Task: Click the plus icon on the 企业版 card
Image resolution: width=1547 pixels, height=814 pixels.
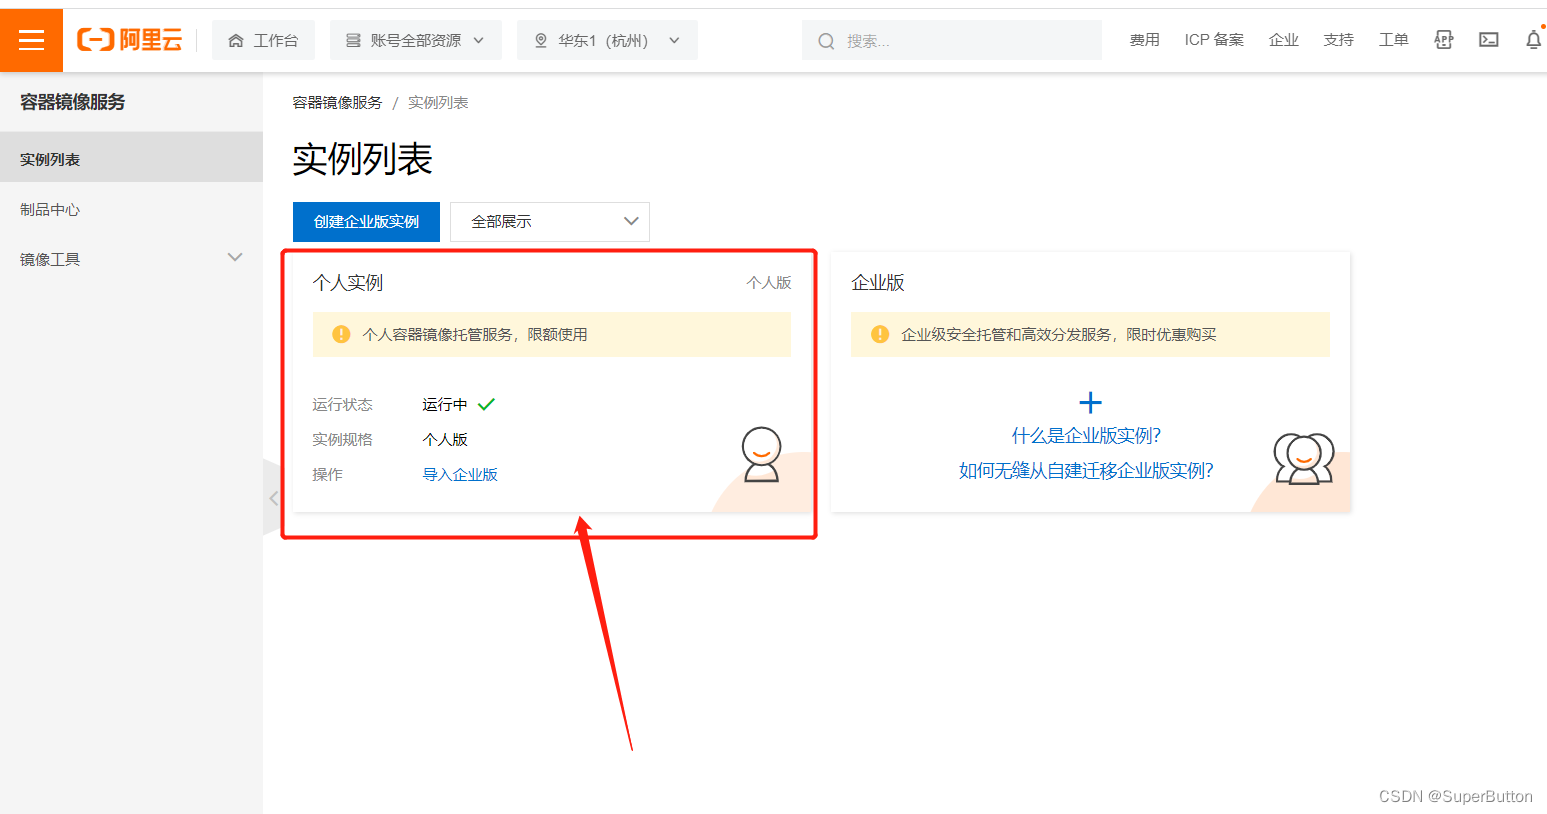Action: coord(1090,403)
